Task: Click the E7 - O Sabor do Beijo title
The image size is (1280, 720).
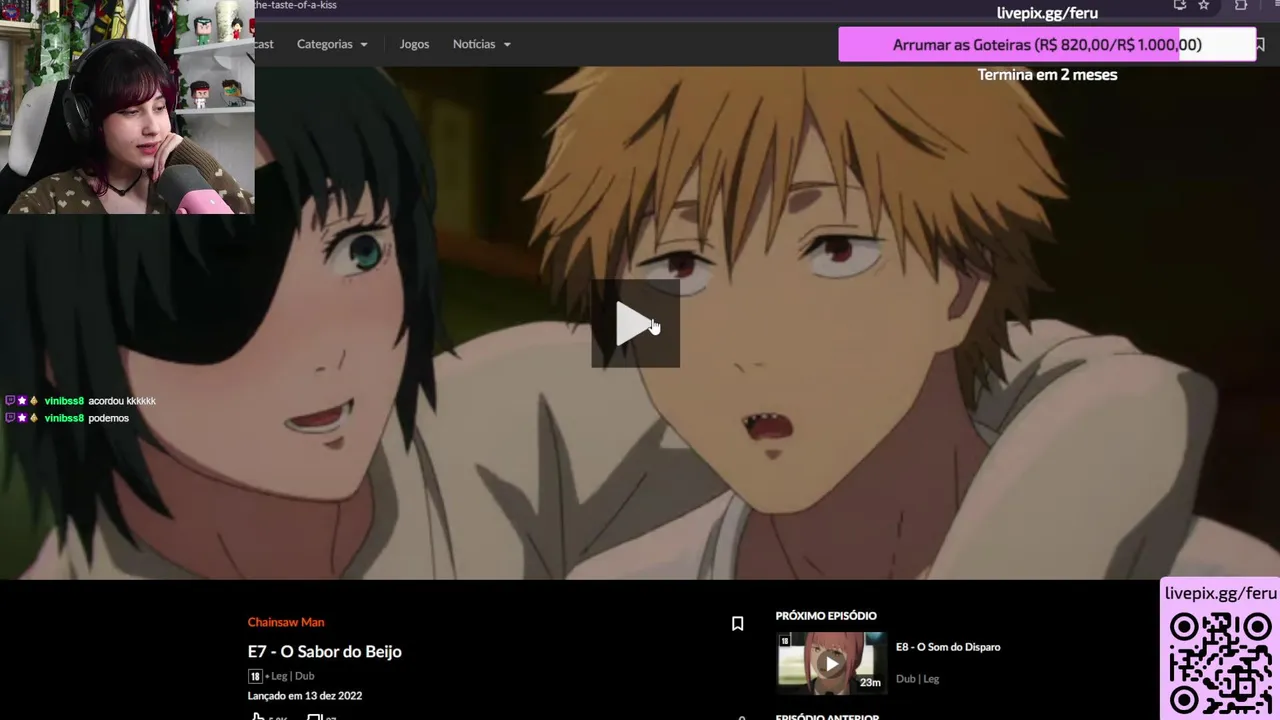Action: [325, 651]
